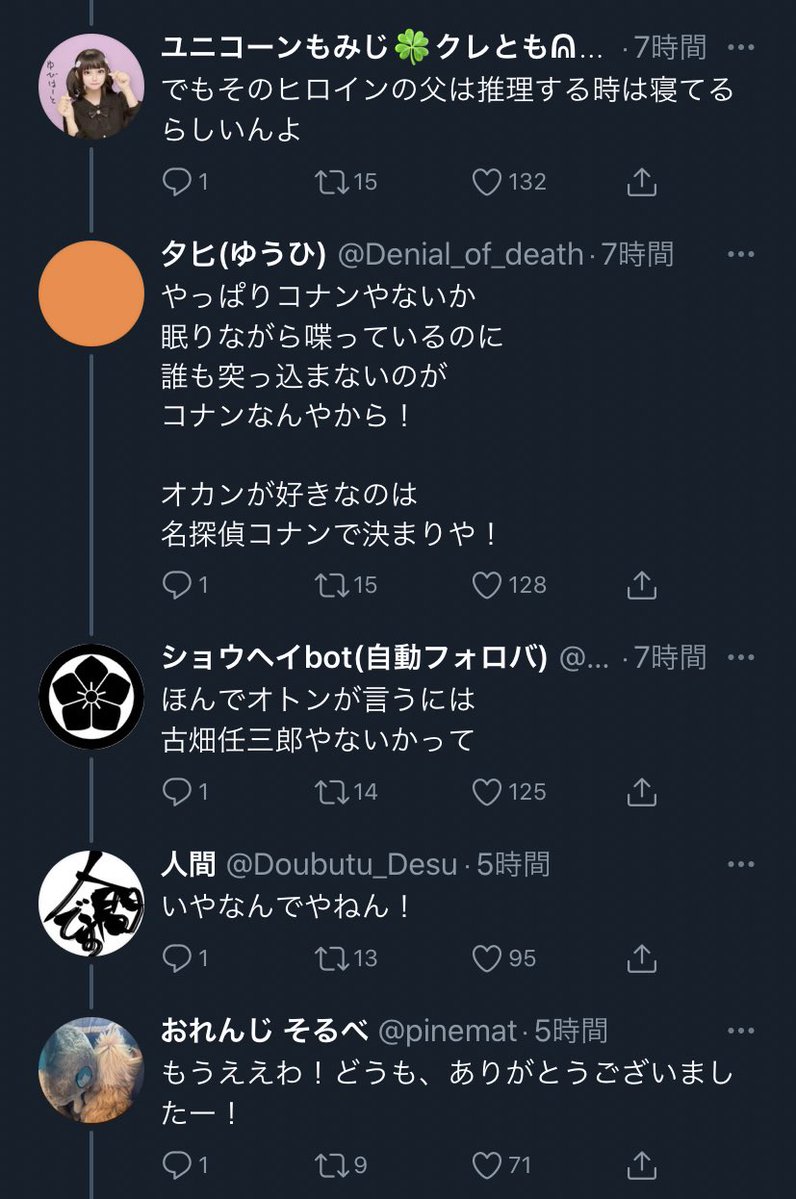Open more options for ユニコーンもみじ's tweet
Screen dimensions: 796x1199
tap(741, 47)
